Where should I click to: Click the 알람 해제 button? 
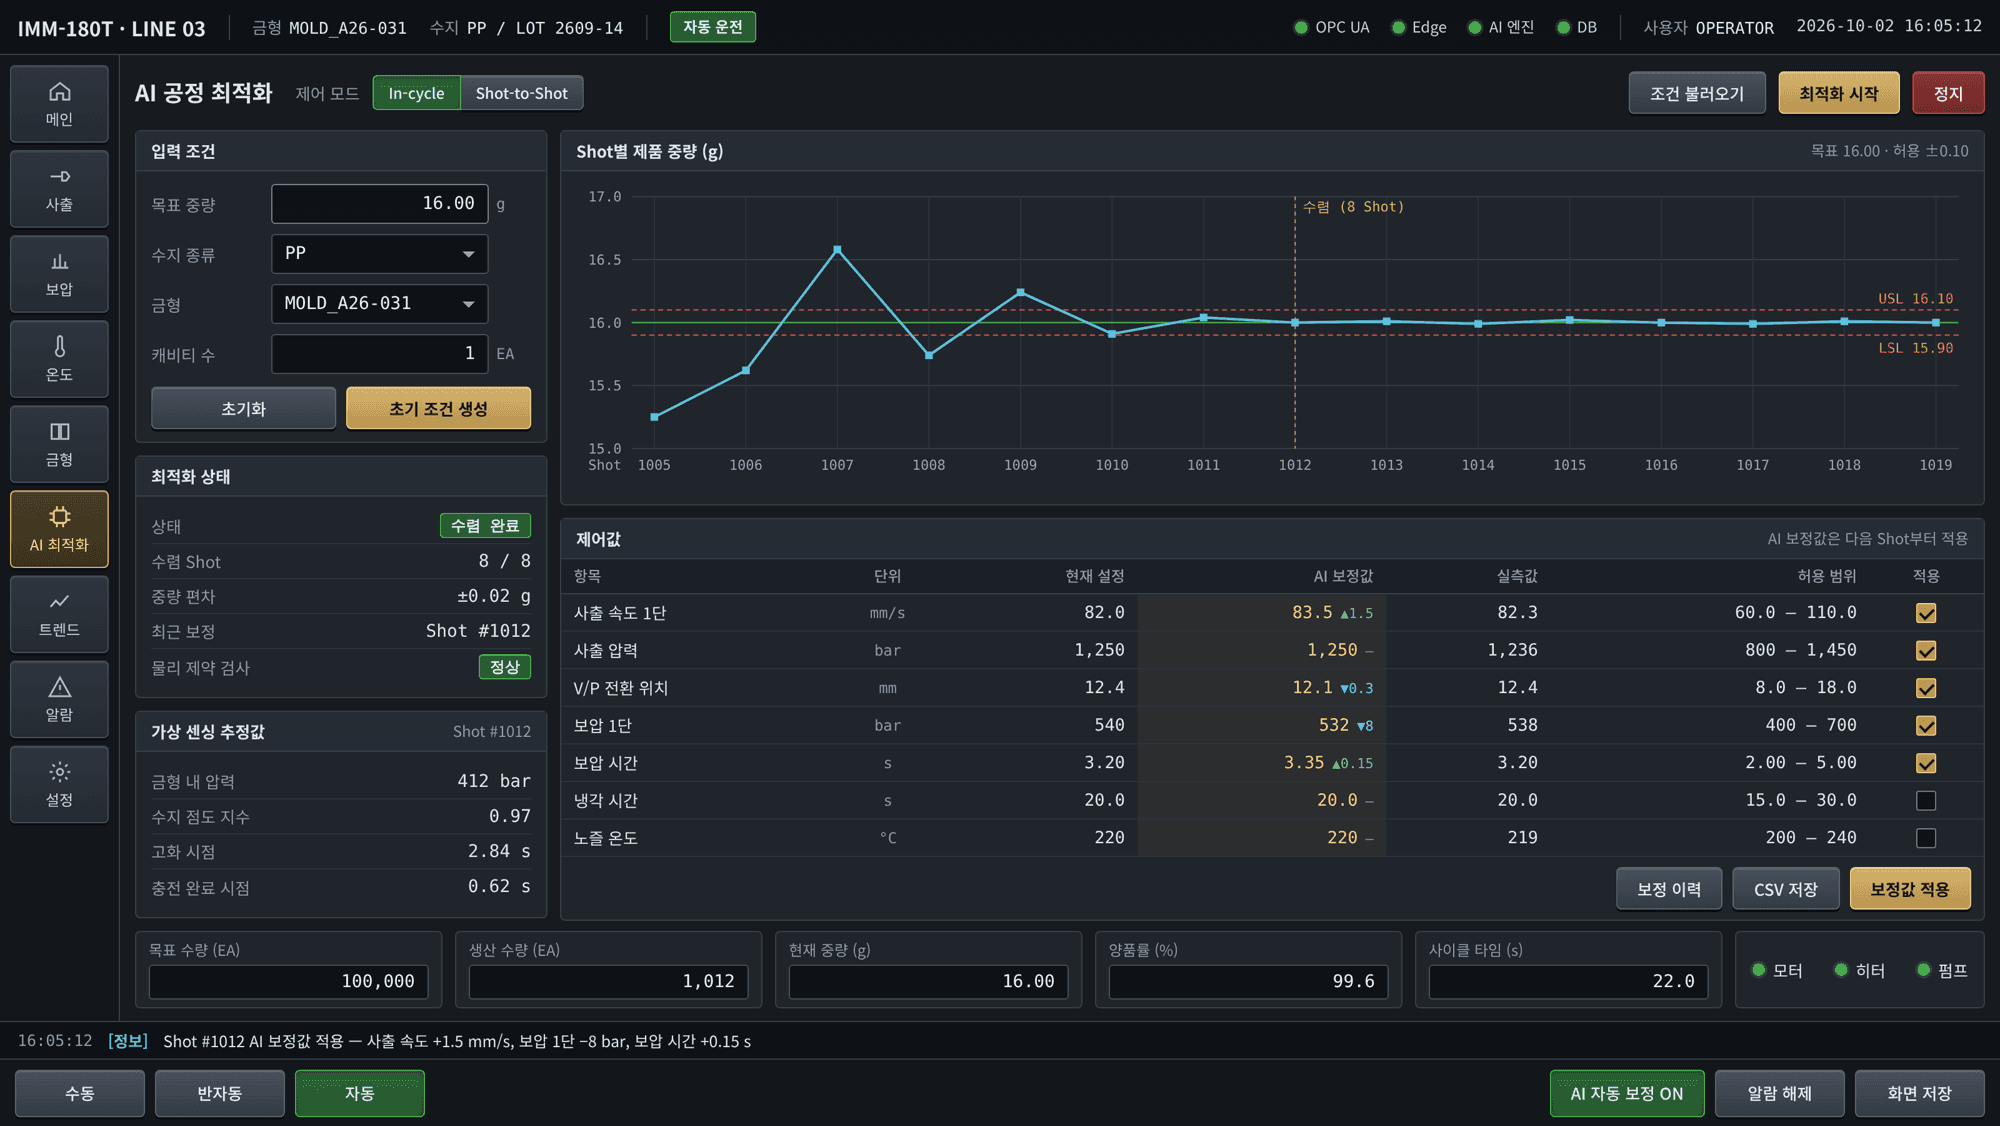click(1780, 1093)
